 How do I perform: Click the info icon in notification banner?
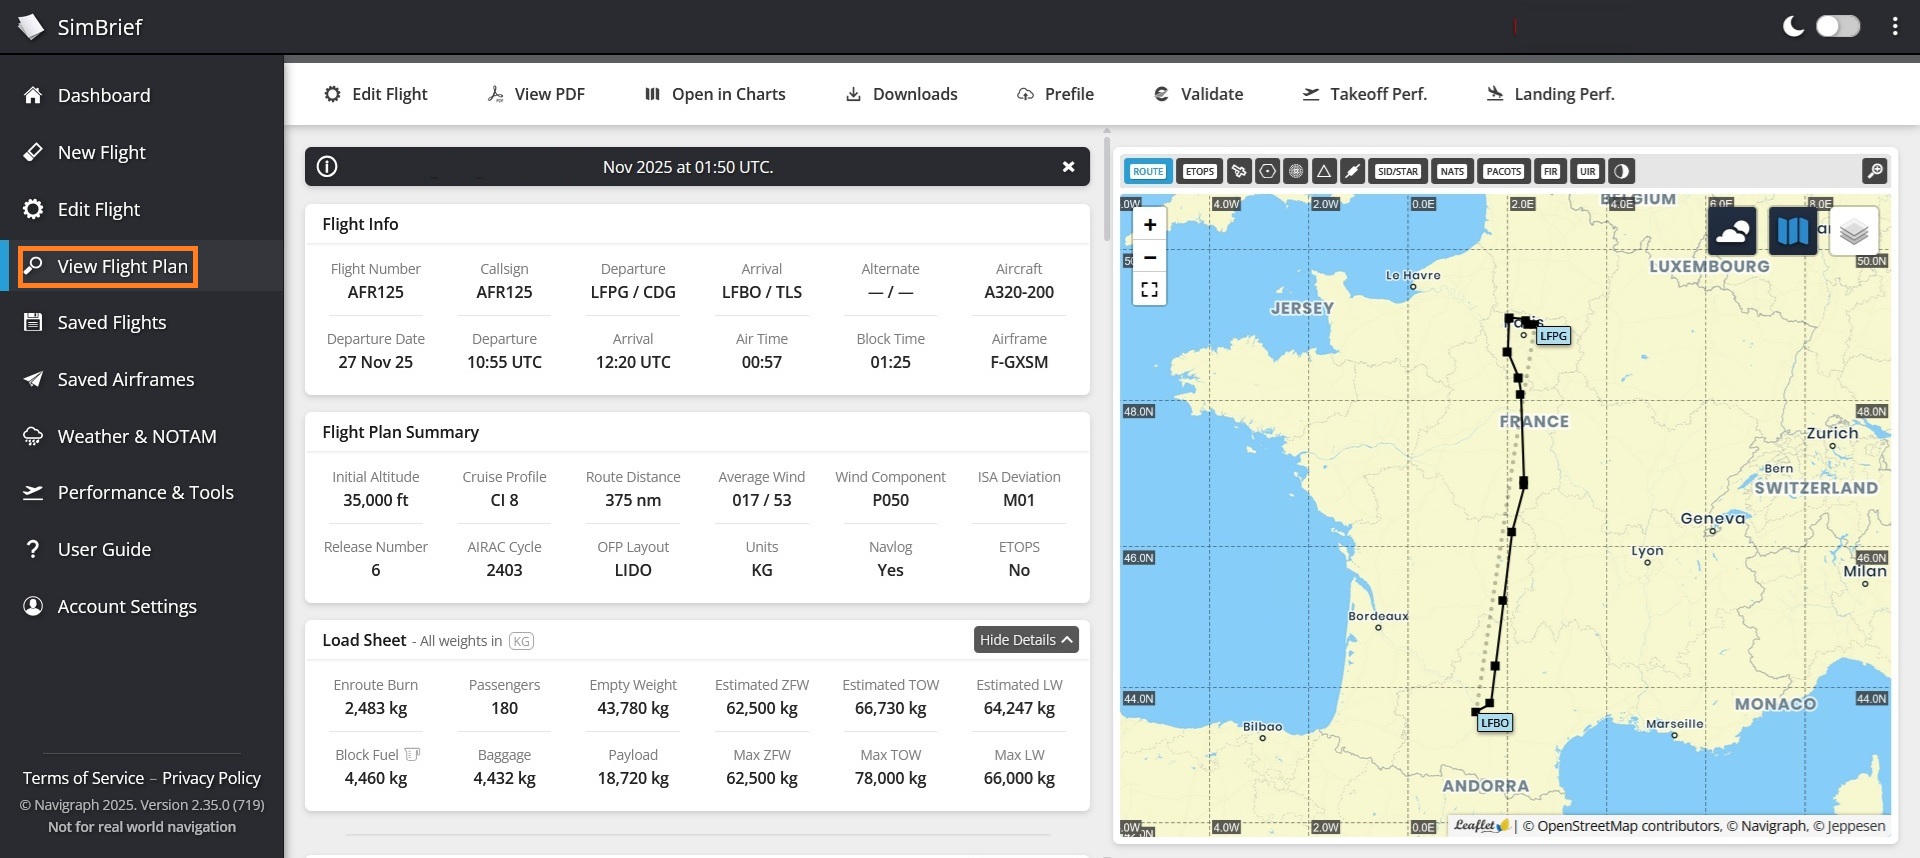click(327, 167)
